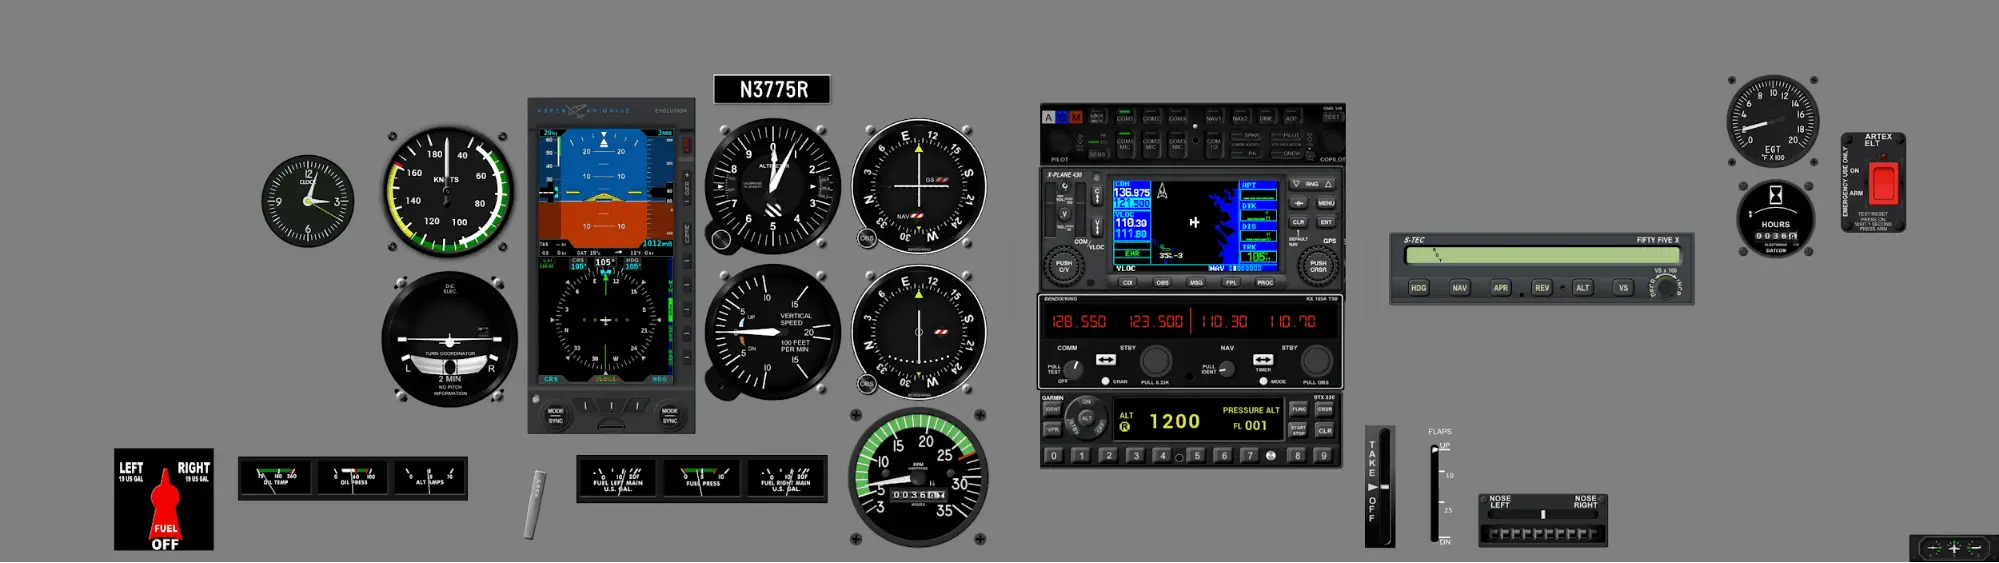The height and width of the screenshot is (563, 1999).
Task: Engage APR mode on S-TEC autopilot
Action: point(1500,288)
